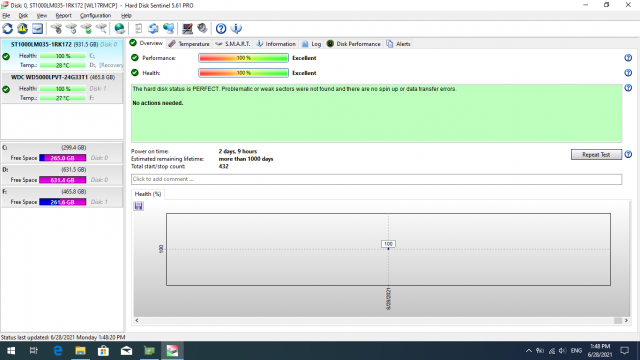Click the power on time value '2 days, 9 hours'

[x=238, y=151]
